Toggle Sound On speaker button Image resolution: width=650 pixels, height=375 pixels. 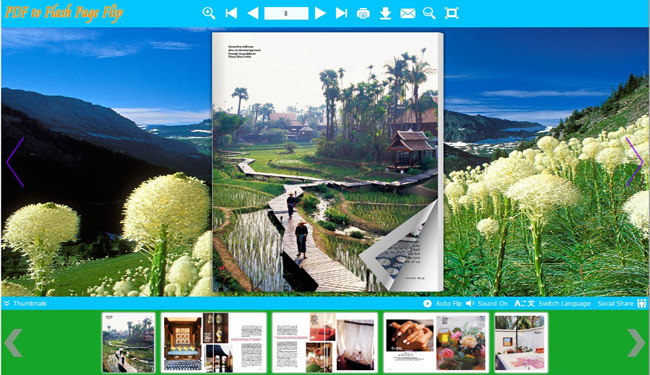click(487, 303)
